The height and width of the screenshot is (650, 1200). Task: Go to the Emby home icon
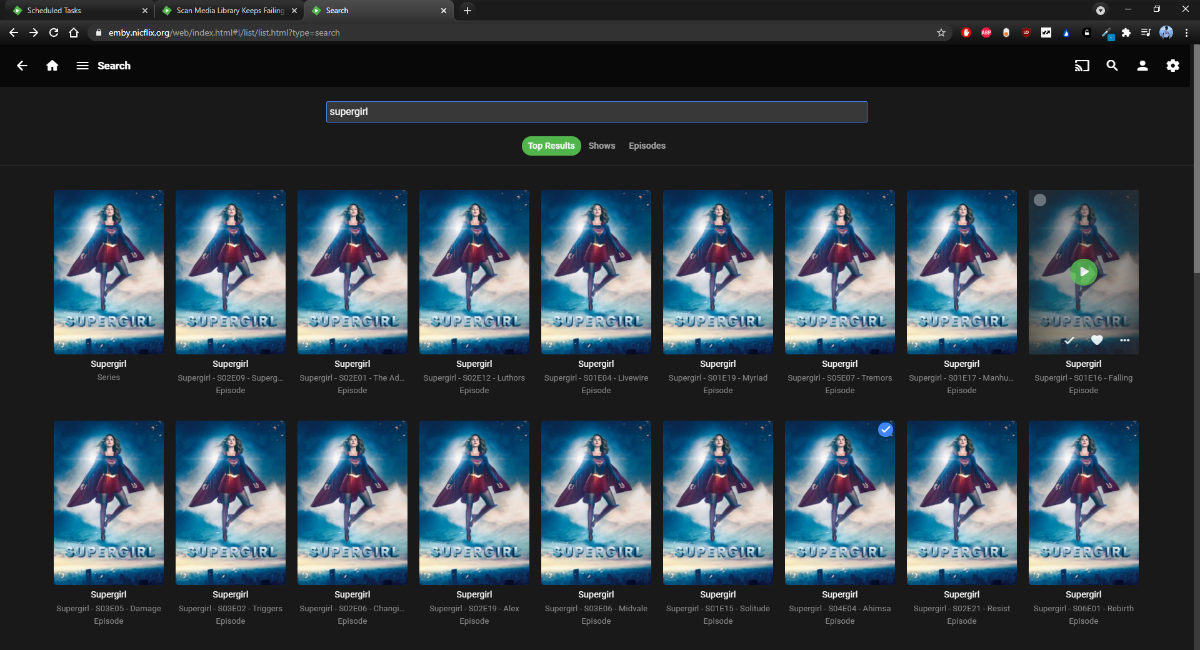pos(52,66)
